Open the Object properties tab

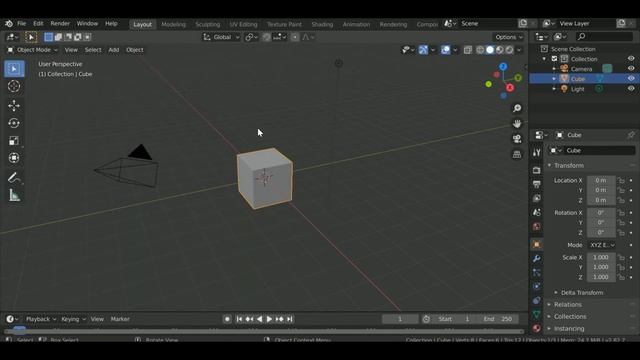tap(536, 244)
